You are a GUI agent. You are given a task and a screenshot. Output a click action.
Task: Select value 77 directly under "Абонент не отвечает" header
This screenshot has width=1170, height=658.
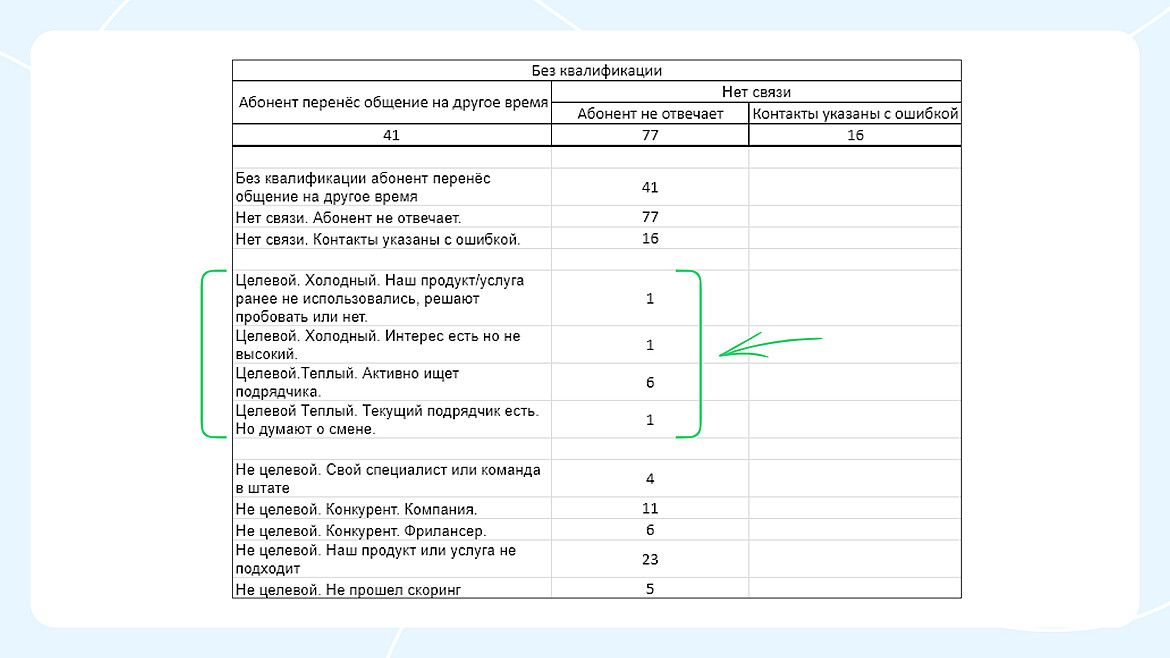point(650,135)
